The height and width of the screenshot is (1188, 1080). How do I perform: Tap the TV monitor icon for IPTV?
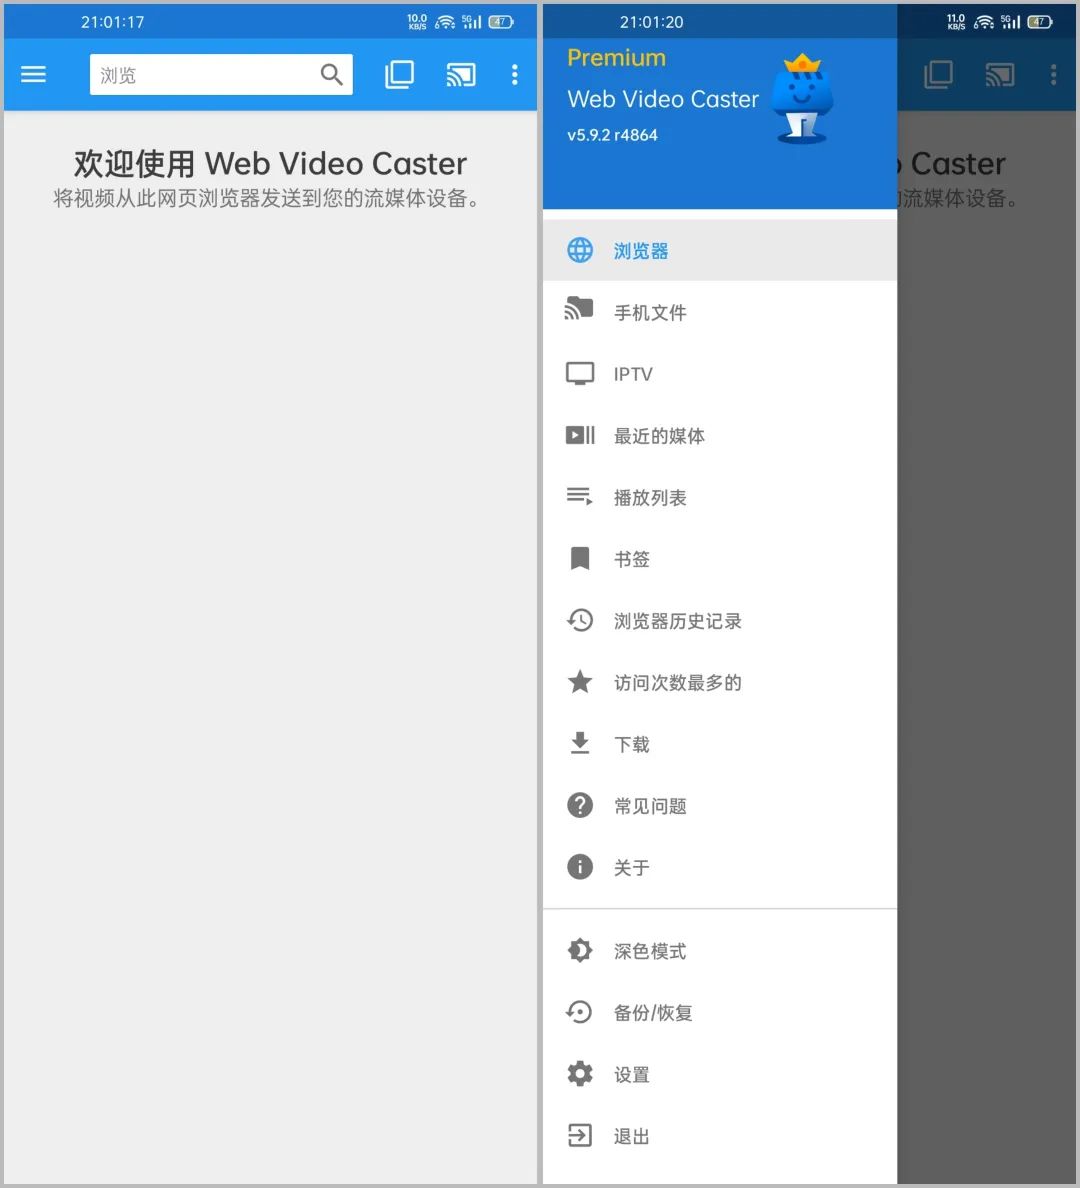point(580,374)
